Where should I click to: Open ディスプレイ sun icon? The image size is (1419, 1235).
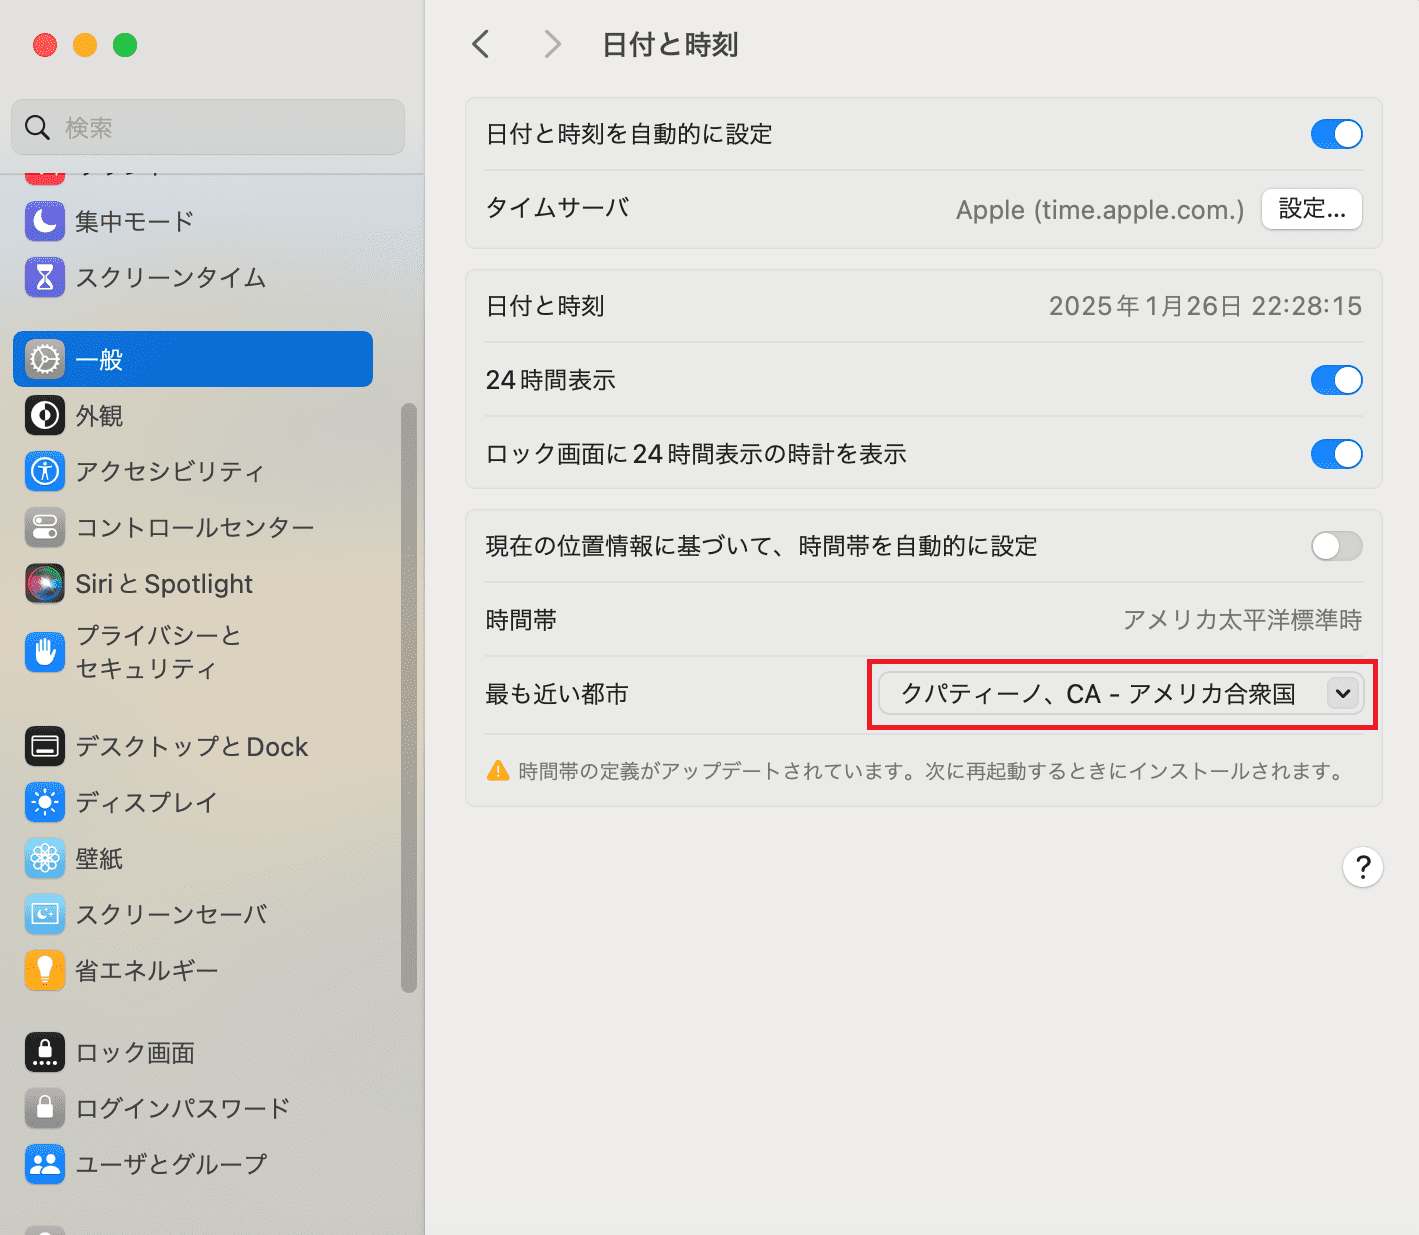[45, 802]
